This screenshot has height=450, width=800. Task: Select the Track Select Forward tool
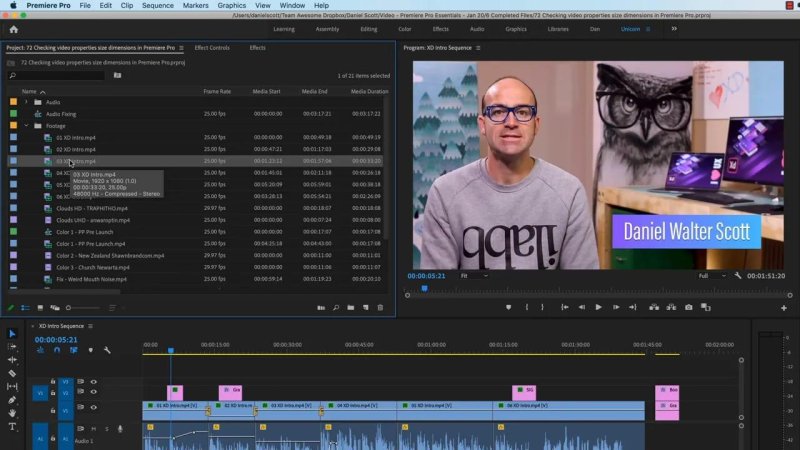click(x=12, y=347)
